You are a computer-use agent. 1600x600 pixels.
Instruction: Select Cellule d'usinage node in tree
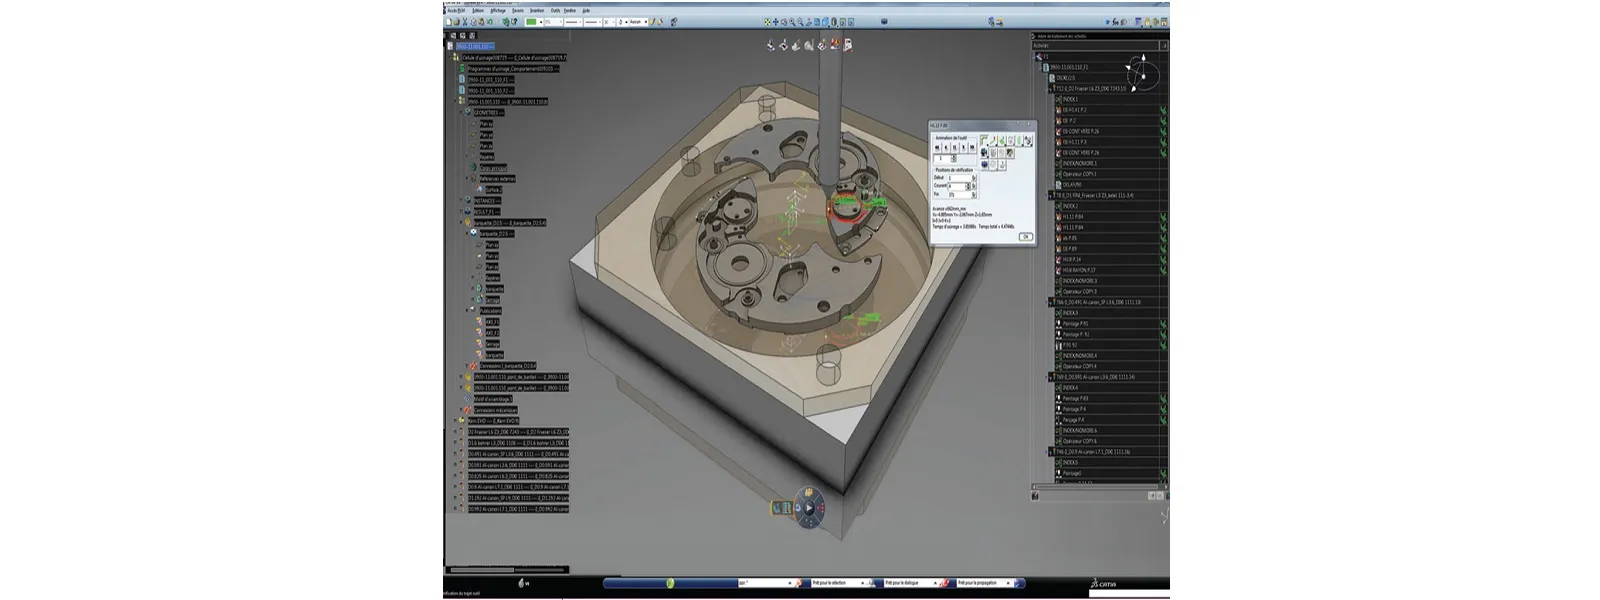[513, 57]
